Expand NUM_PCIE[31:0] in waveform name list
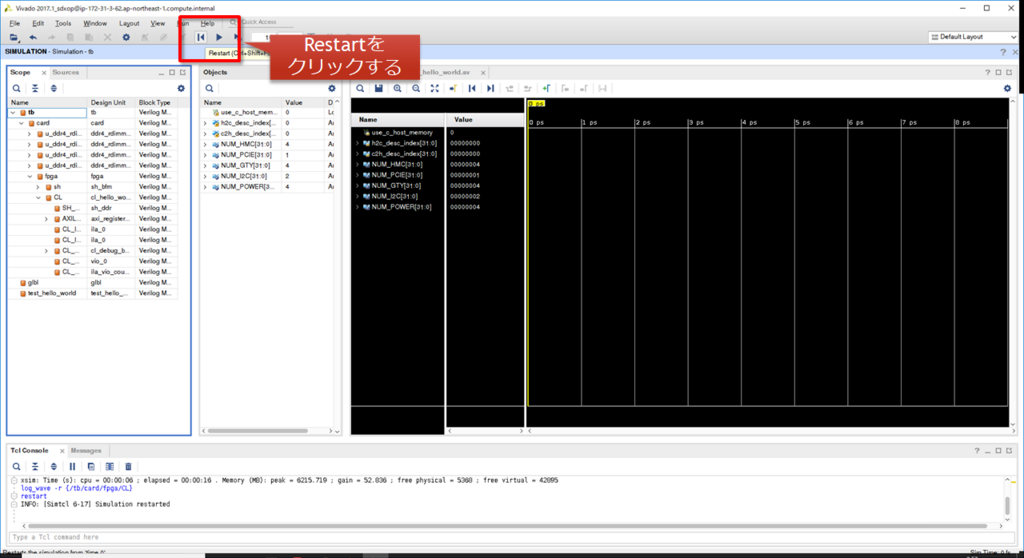This screenshot has width=1024, height=558. 357,175
